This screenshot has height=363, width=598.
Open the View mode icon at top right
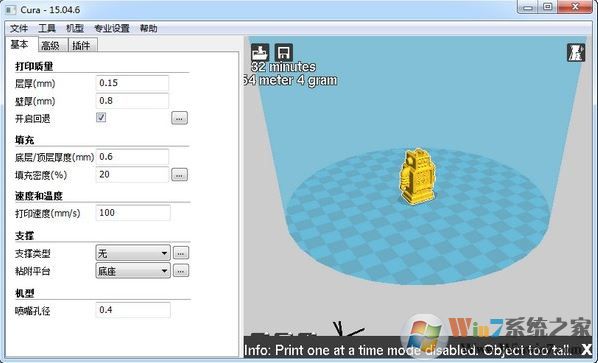coord(576,53)
